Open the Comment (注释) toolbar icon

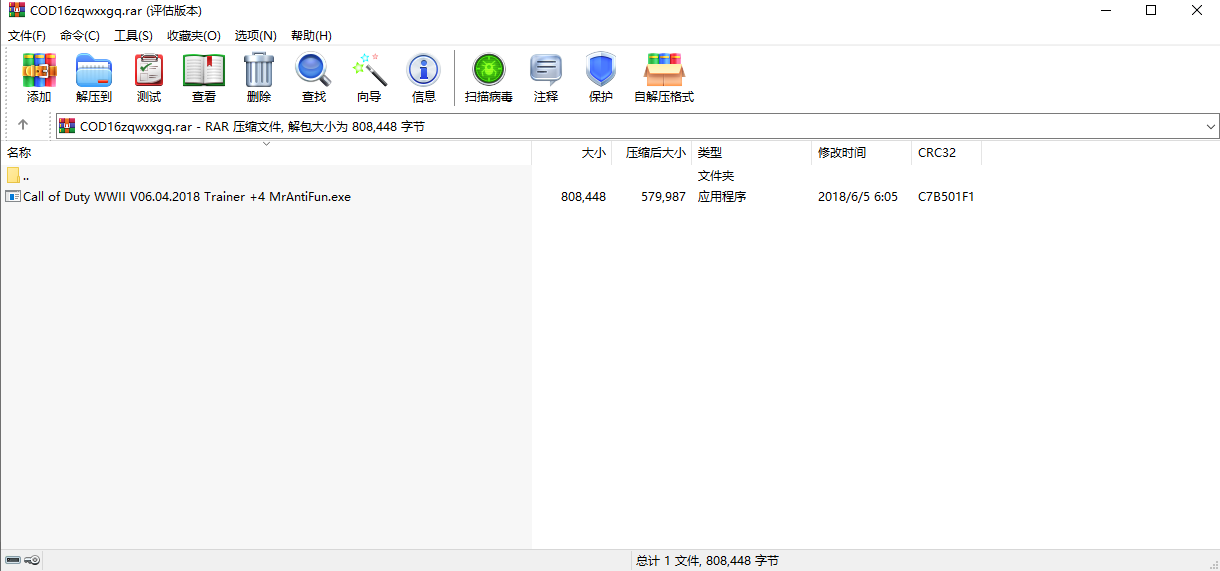[546, 78]
